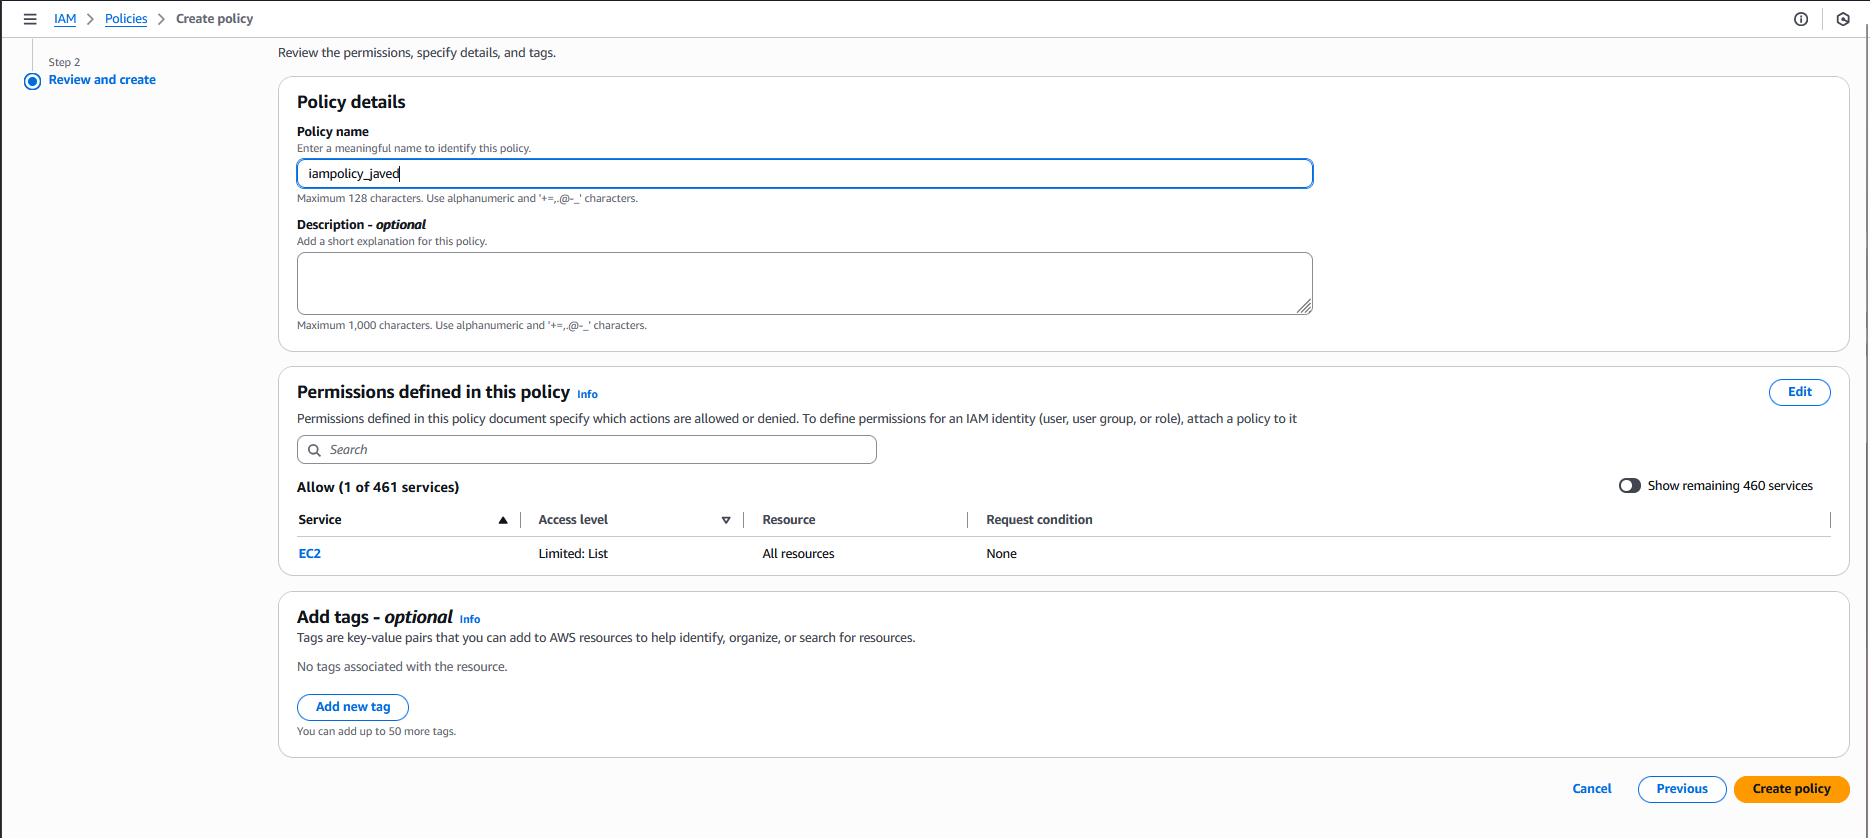The height and width of the screenshot is (838, 1870).
Task: Grab the Description textarea resize handle
Action: [x=1305, y=307]
